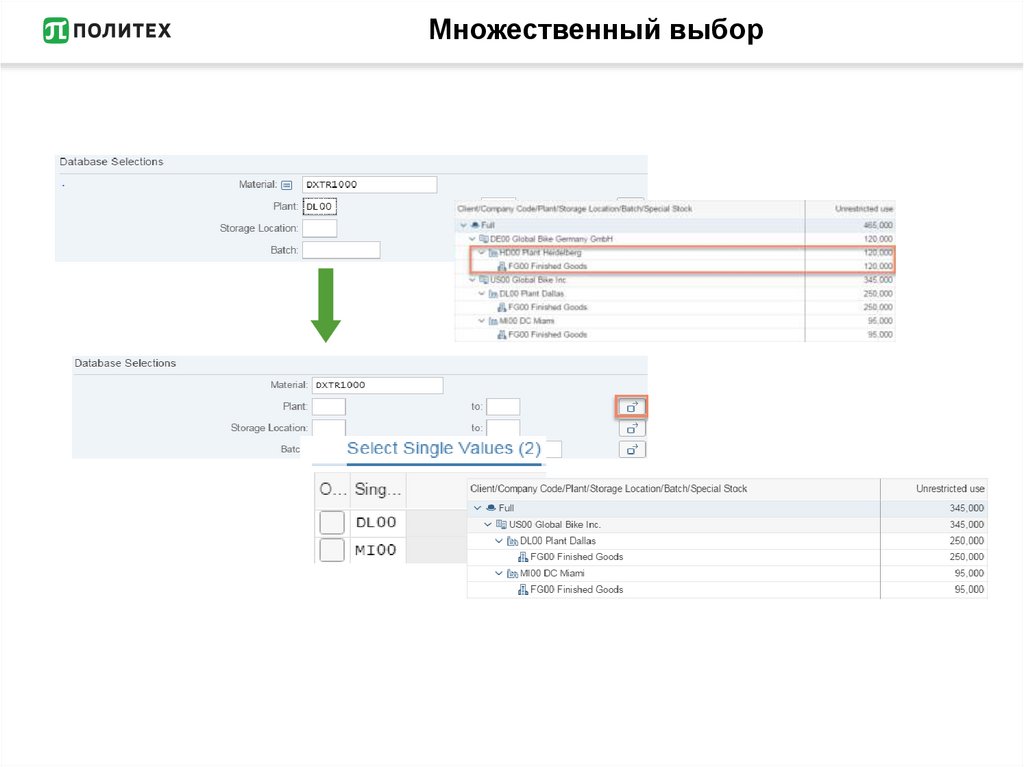This screenshot has height=767, width=1024.
Task: Open the Select Single Values (2) tab
Action: click(x=443, y=449)
